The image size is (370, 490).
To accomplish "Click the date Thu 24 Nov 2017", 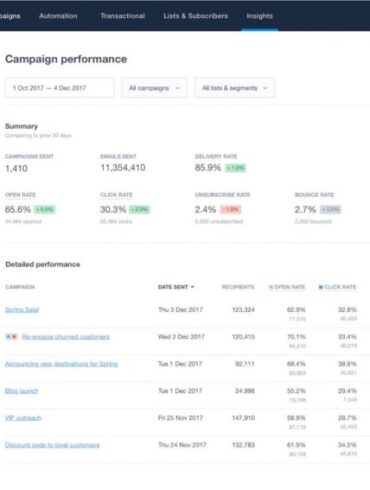I will [182, 445].
